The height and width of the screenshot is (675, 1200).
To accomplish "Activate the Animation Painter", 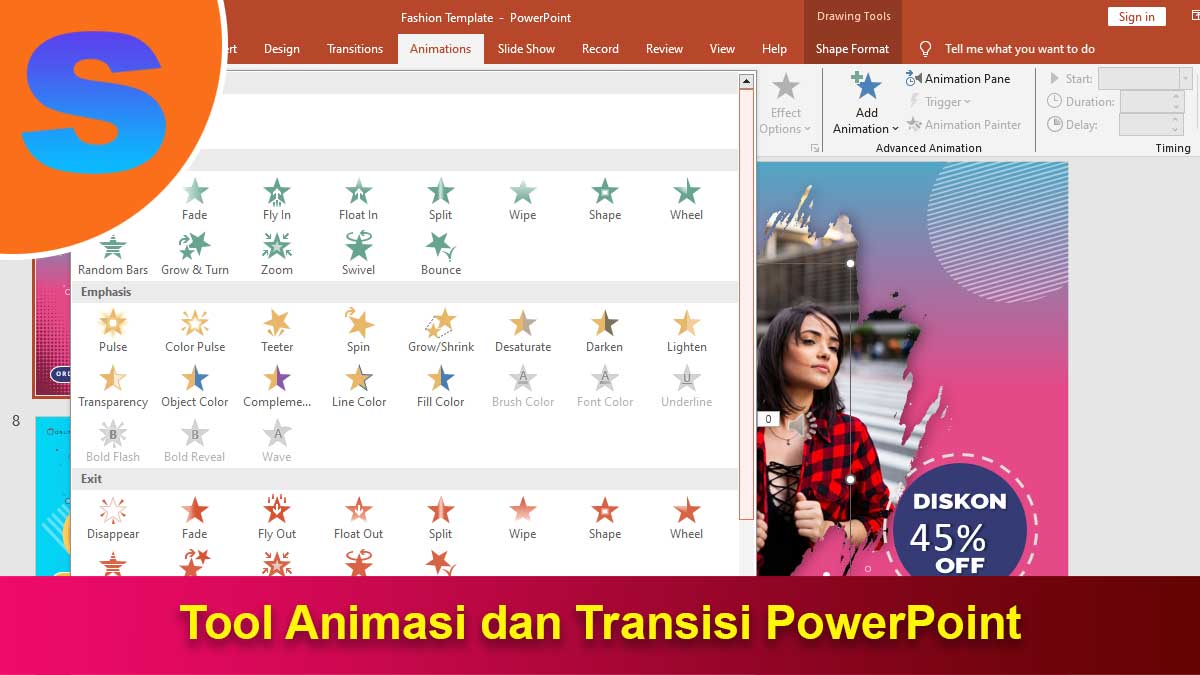I will tap(964, 125).
